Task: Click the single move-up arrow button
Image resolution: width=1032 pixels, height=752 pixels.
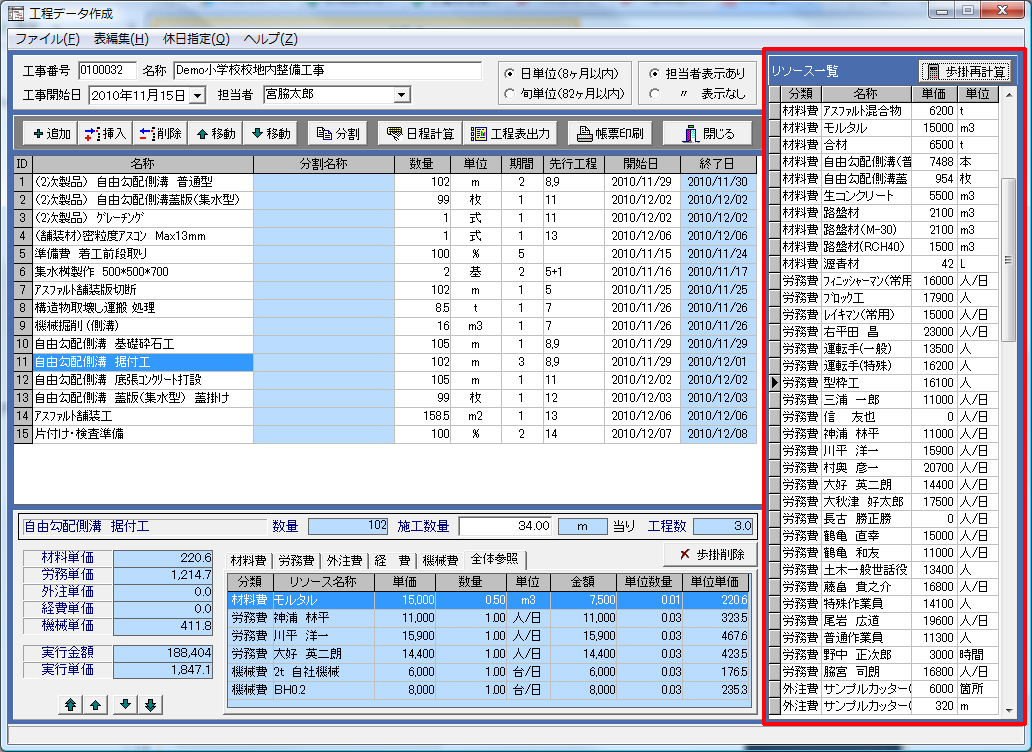Action: (x=96, y=705)
